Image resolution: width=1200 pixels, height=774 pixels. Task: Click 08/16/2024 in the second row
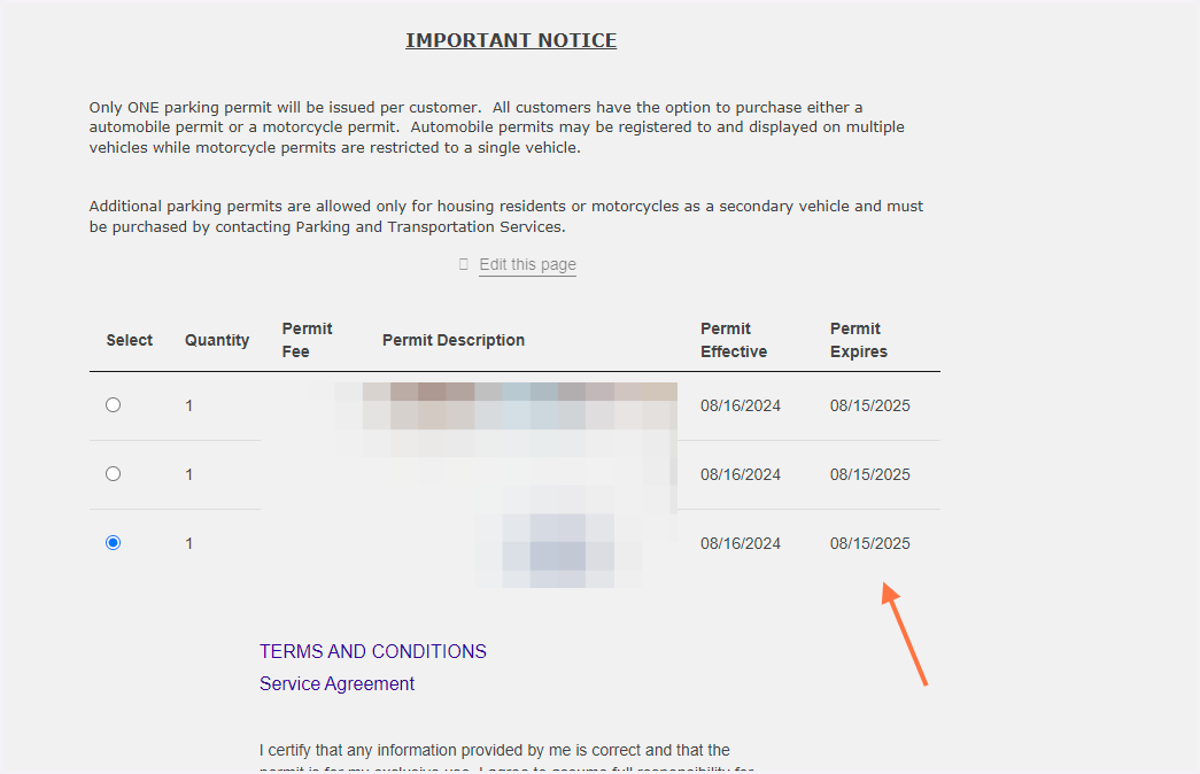[741, 475]
